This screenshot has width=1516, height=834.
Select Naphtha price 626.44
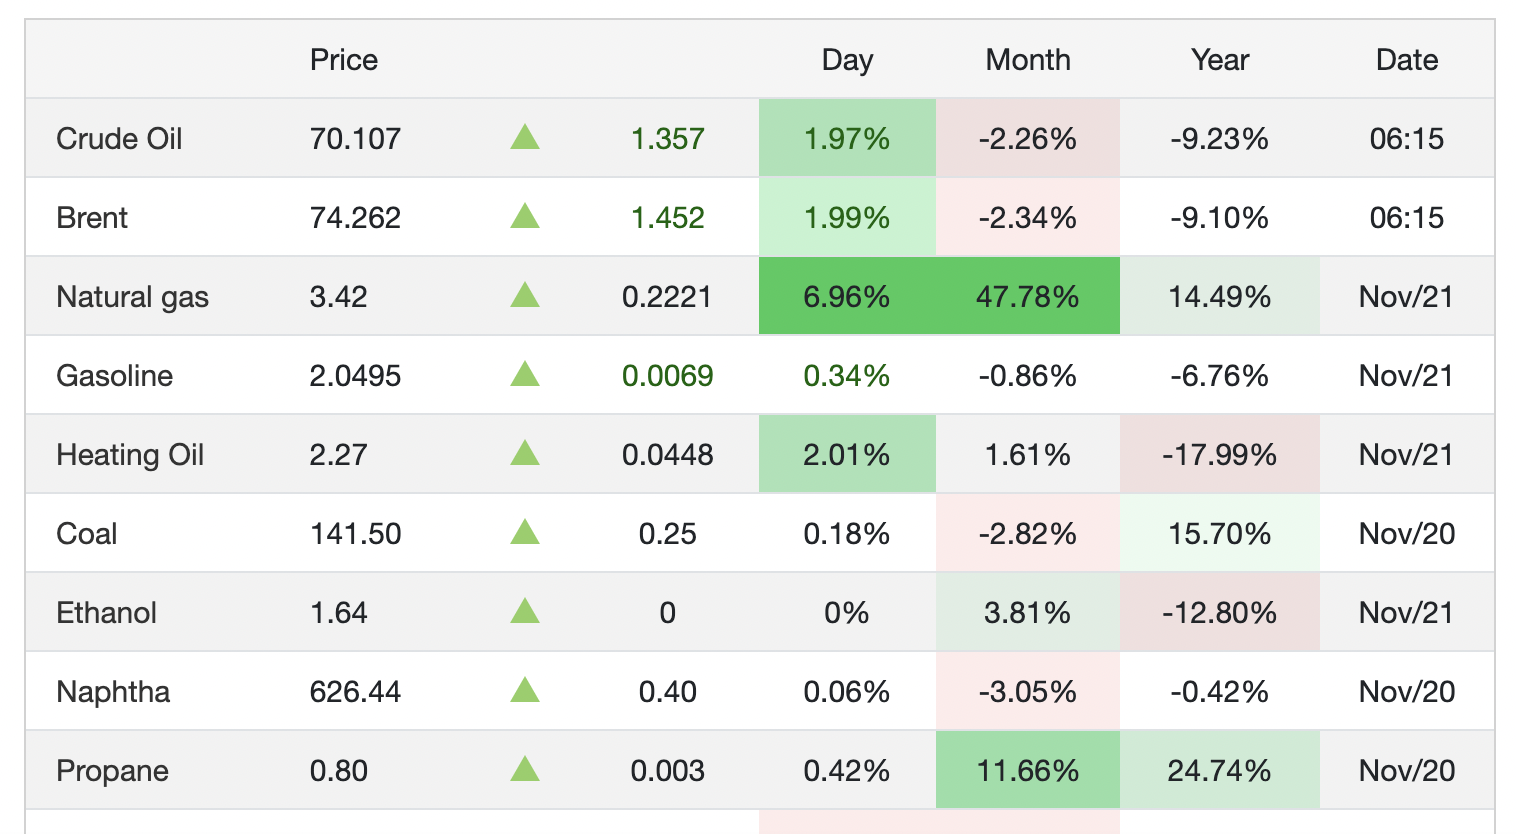coord(355,691)
